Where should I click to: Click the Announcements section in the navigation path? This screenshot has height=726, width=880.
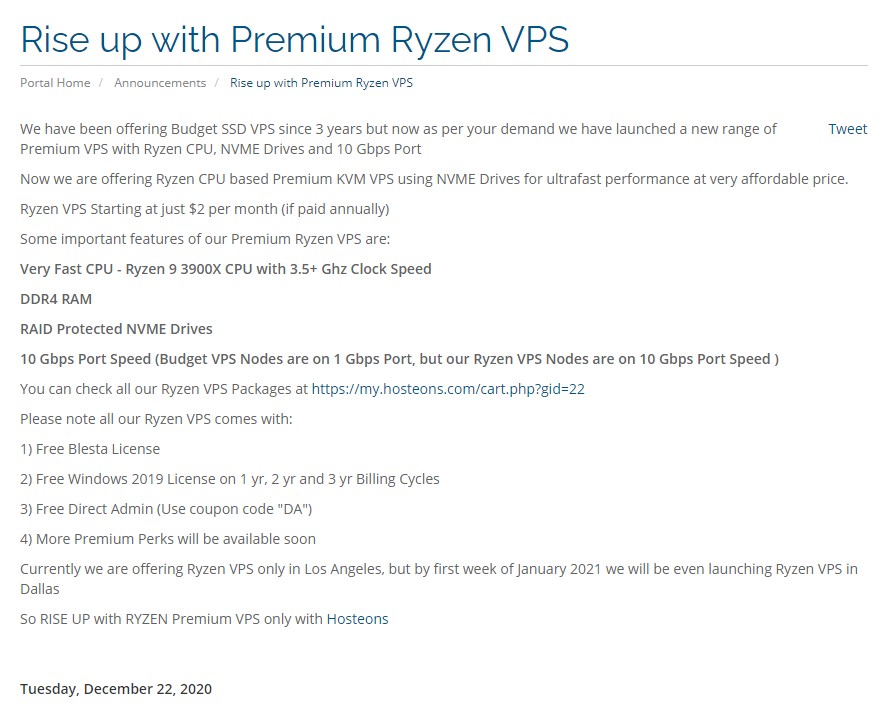tap(160, 83)
